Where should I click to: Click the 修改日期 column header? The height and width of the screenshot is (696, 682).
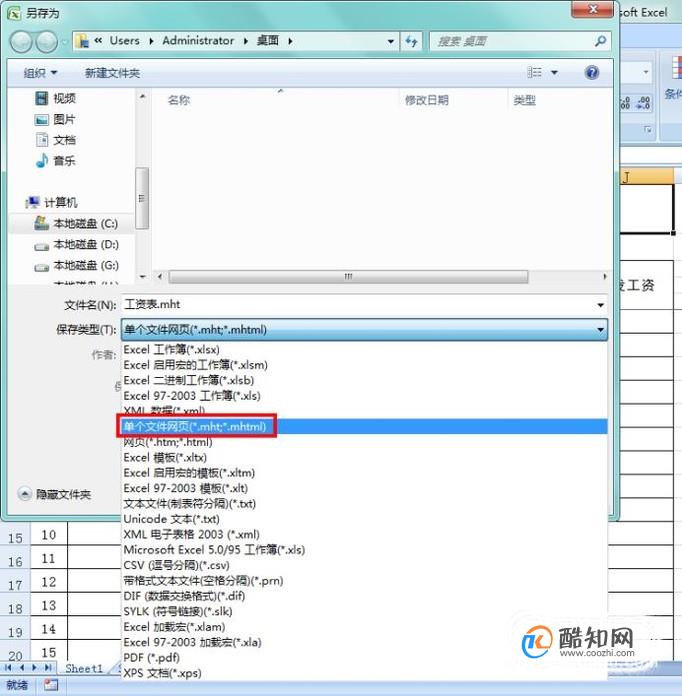[x=426, y=100]
